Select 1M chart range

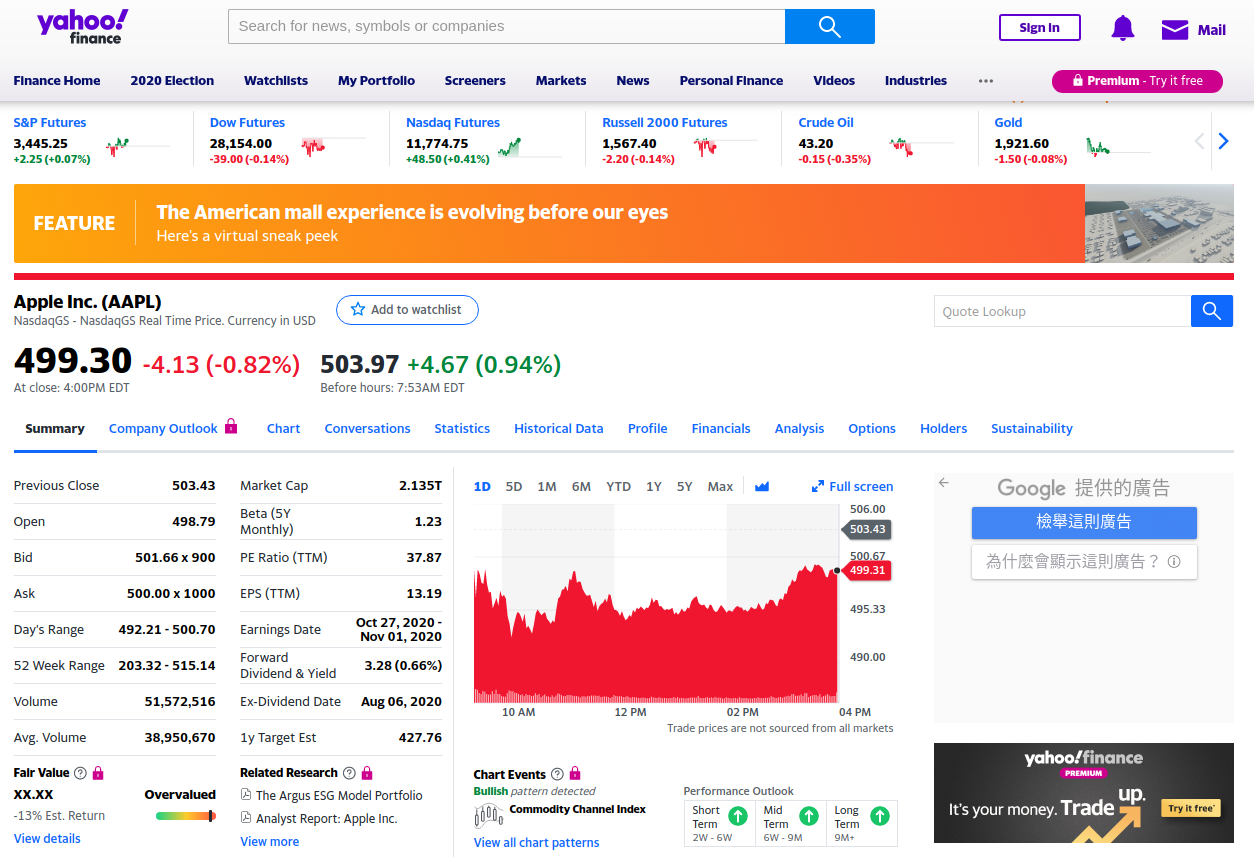click(x=547, y=486)
